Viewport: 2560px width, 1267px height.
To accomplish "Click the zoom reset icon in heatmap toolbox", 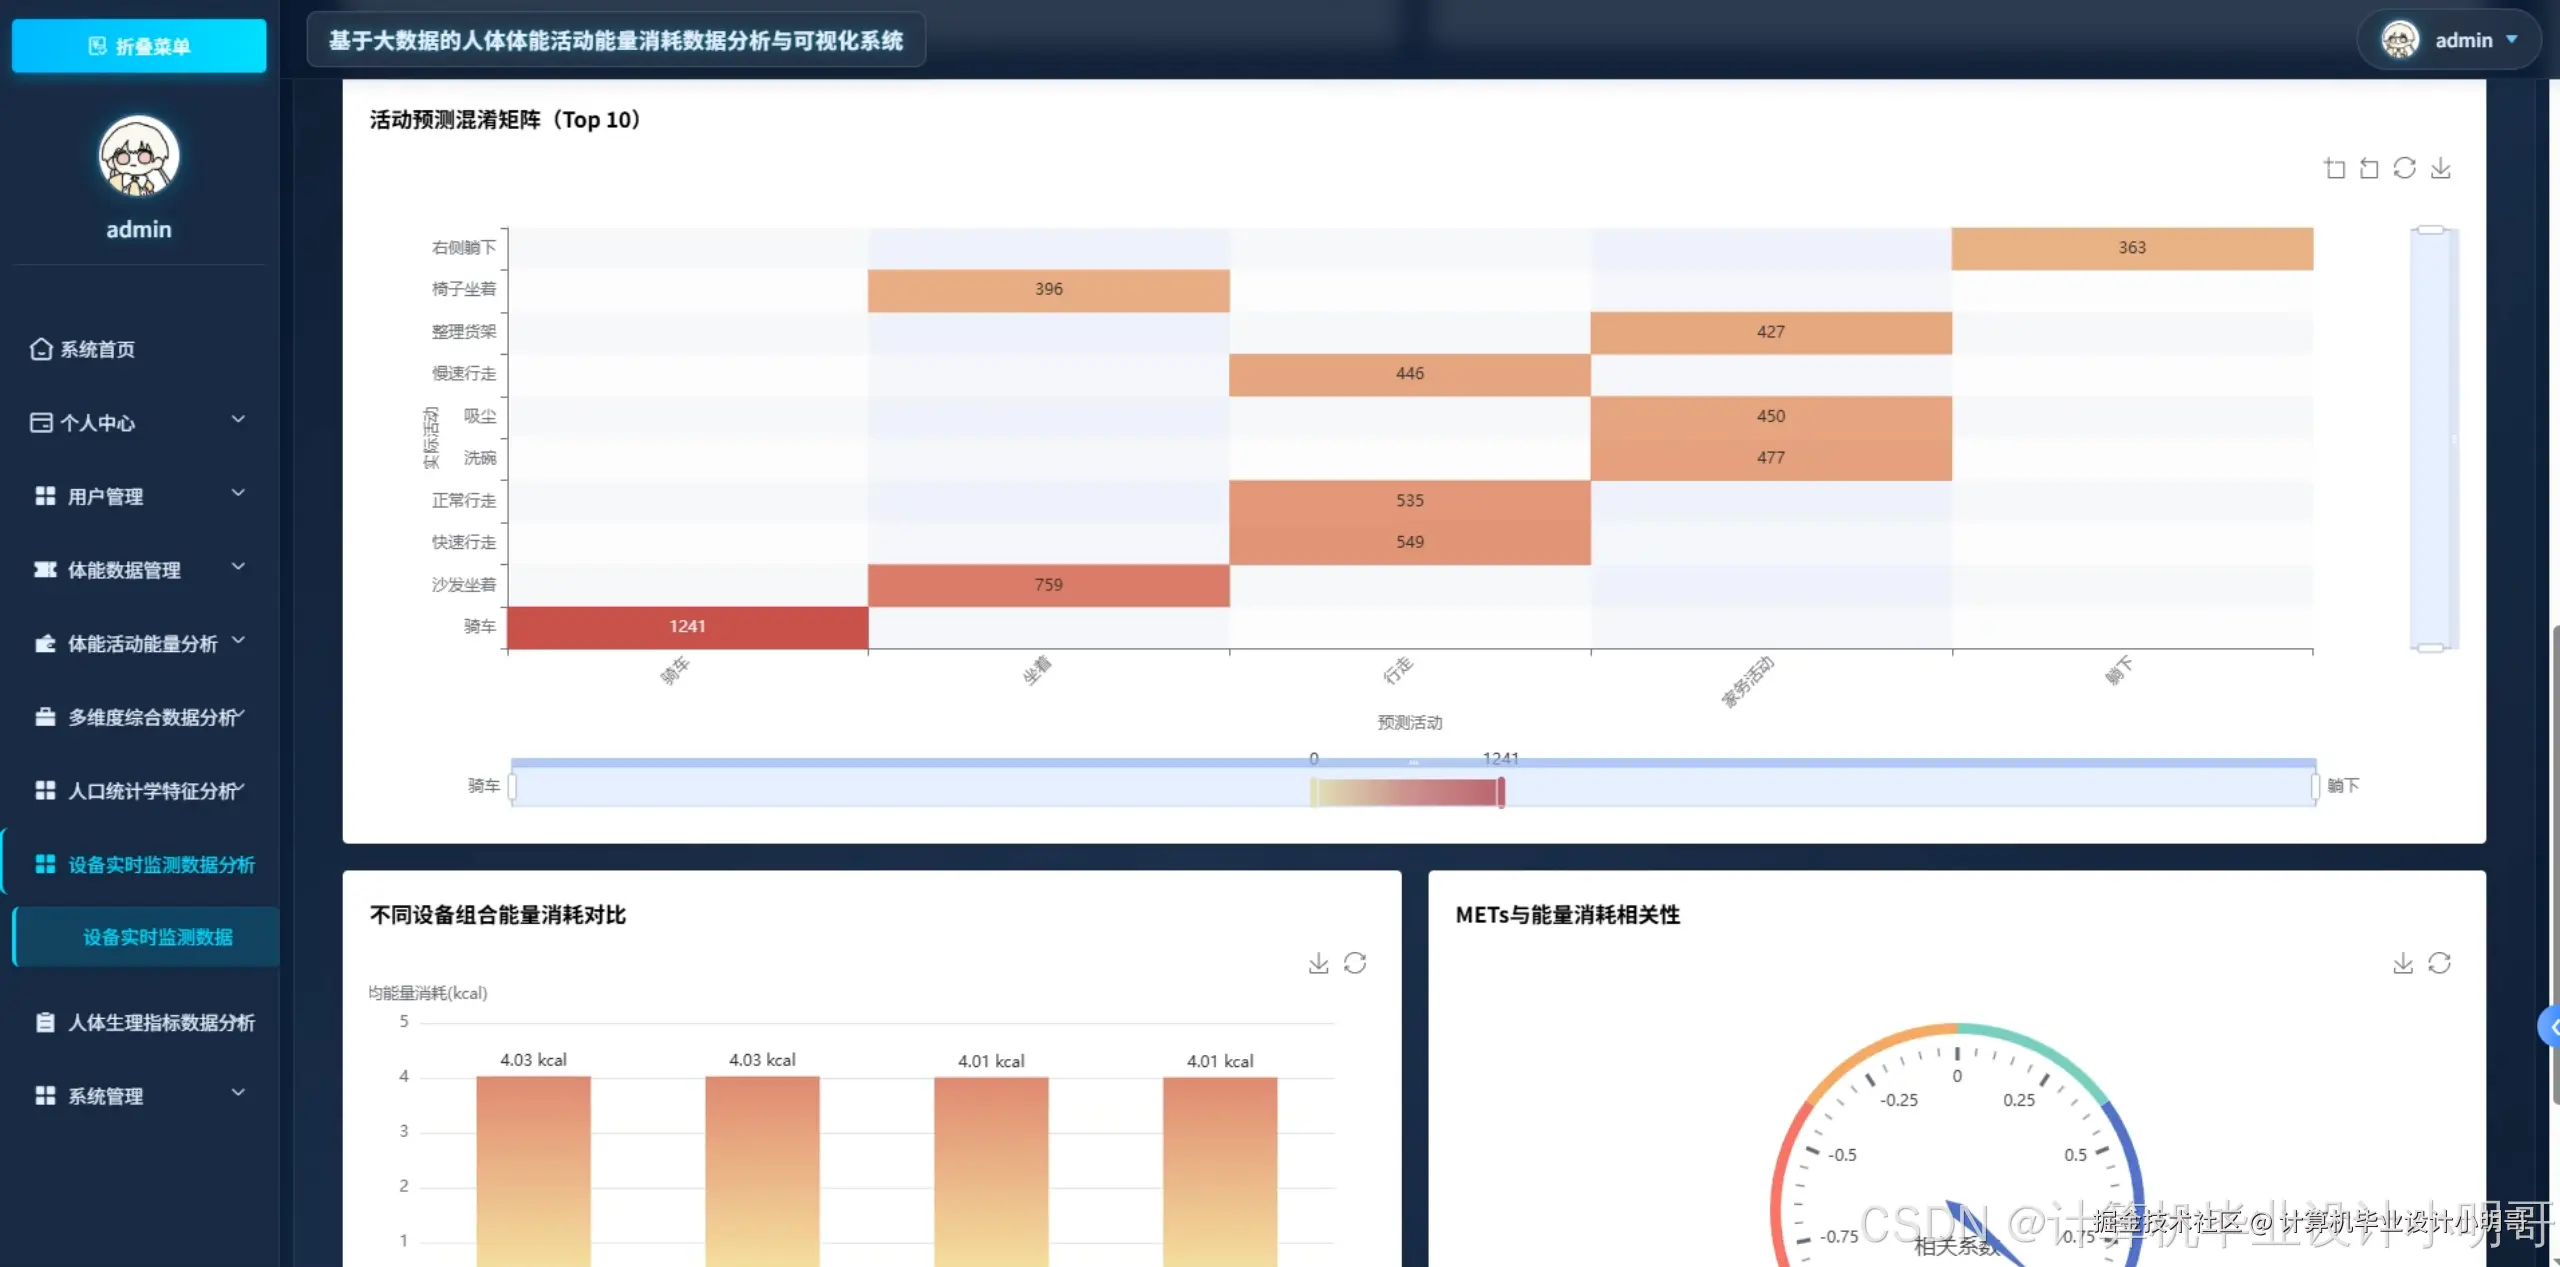I will tap(2369, 168).
